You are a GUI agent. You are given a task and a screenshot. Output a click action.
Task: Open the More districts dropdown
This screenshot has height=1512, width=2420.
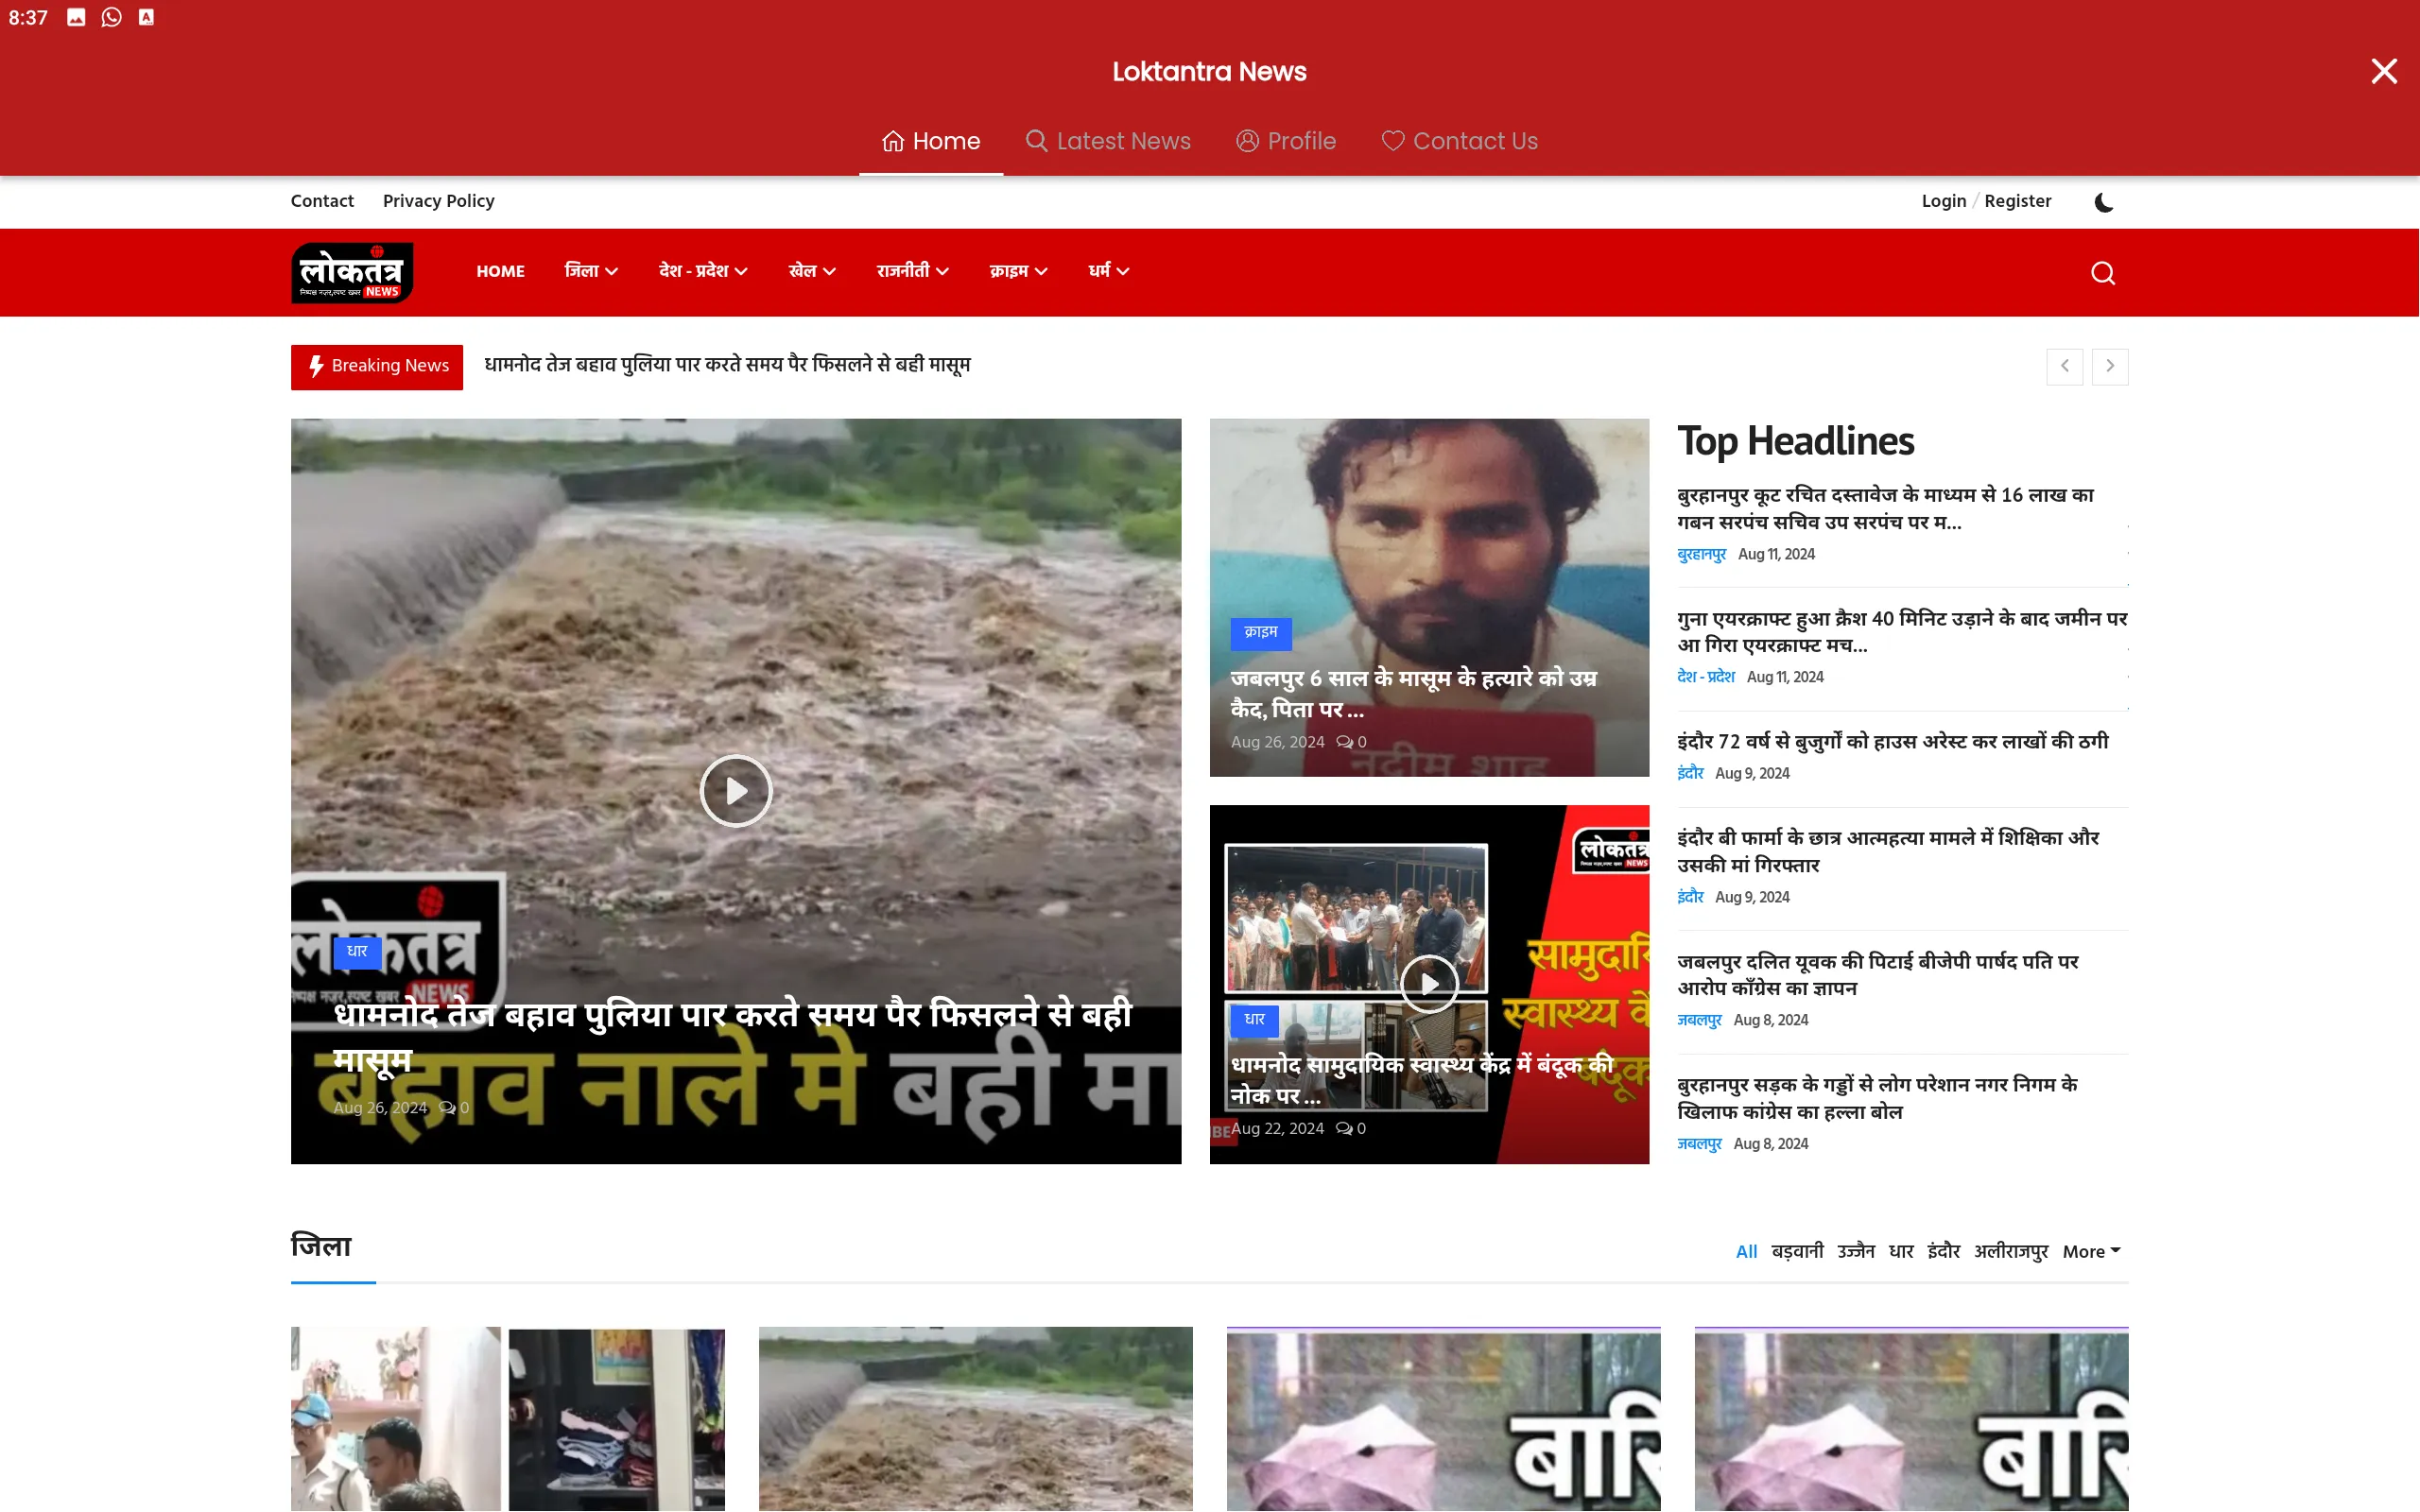tap(2091, 1251)
